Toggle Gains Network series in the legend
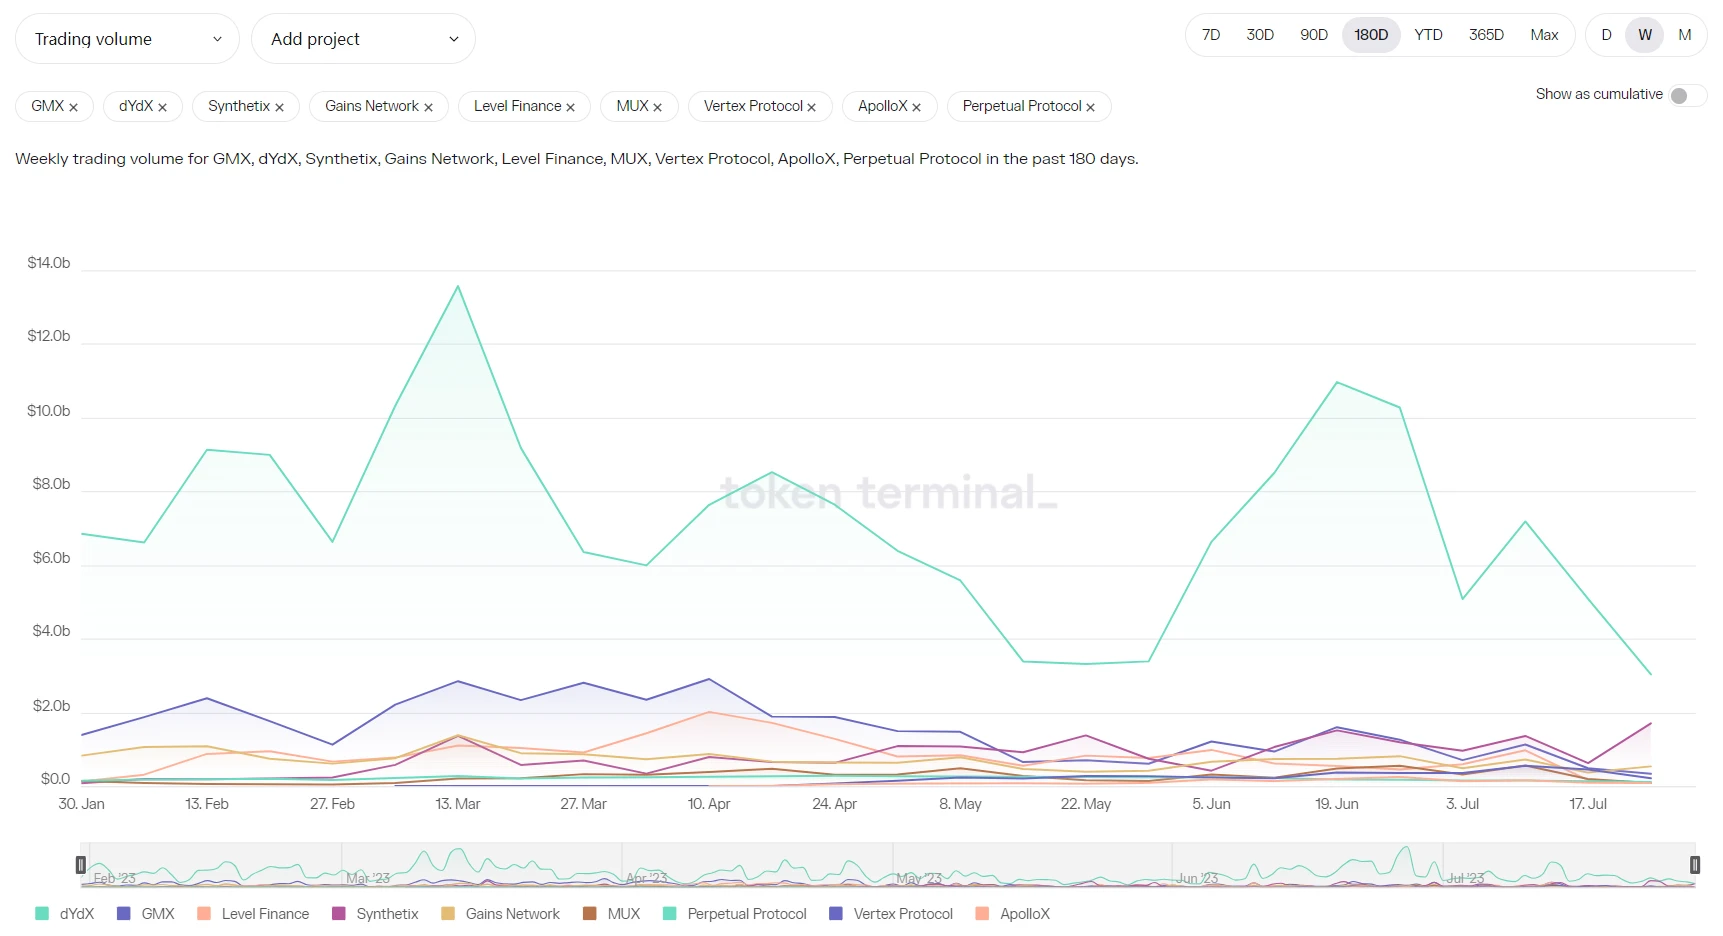This screenshot has height=936, width=1723. click(500, 914)
